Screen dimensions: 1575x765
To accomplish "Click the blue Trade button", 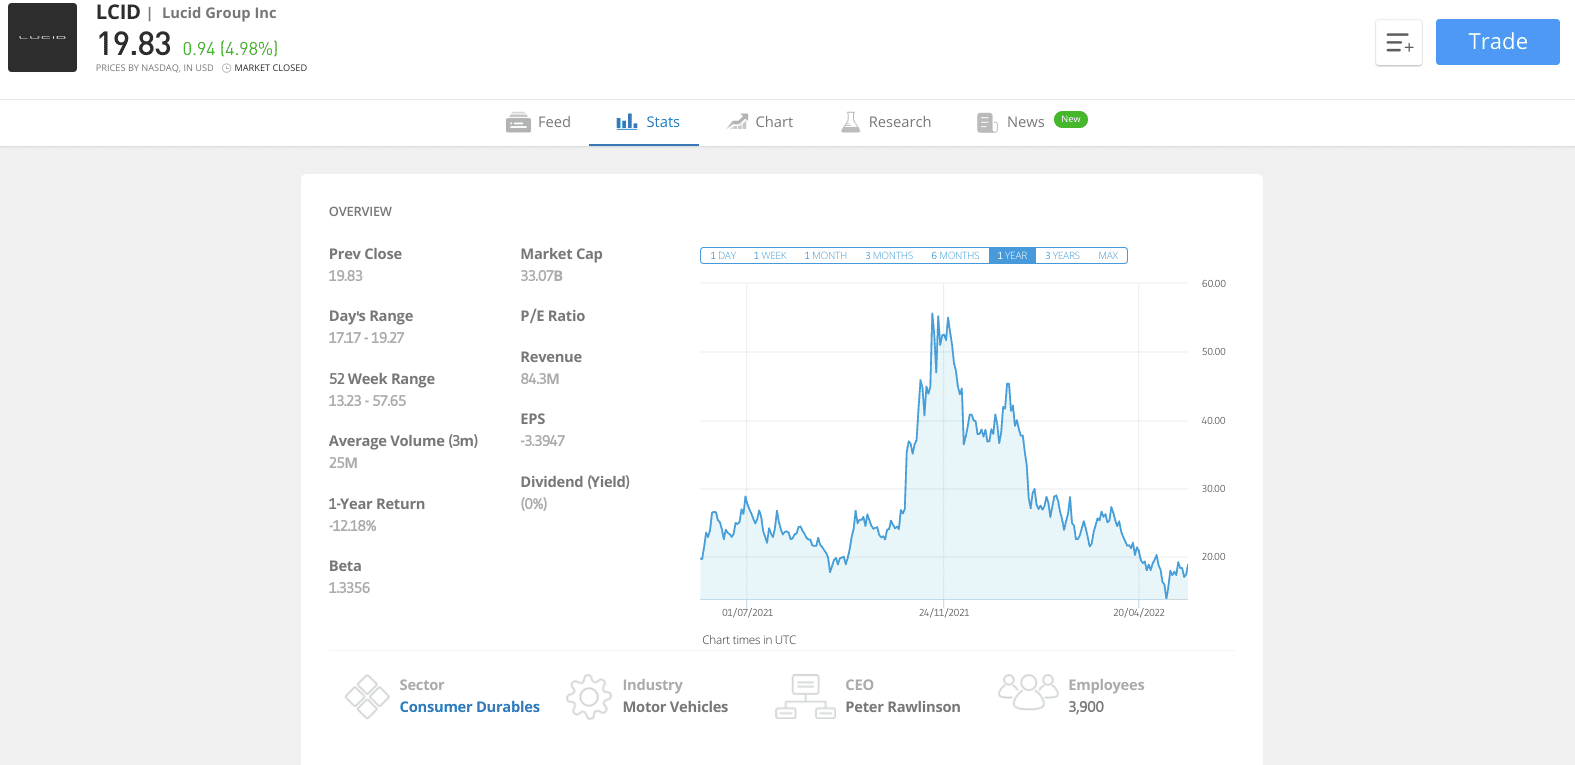I will [x=1497, y=42].
